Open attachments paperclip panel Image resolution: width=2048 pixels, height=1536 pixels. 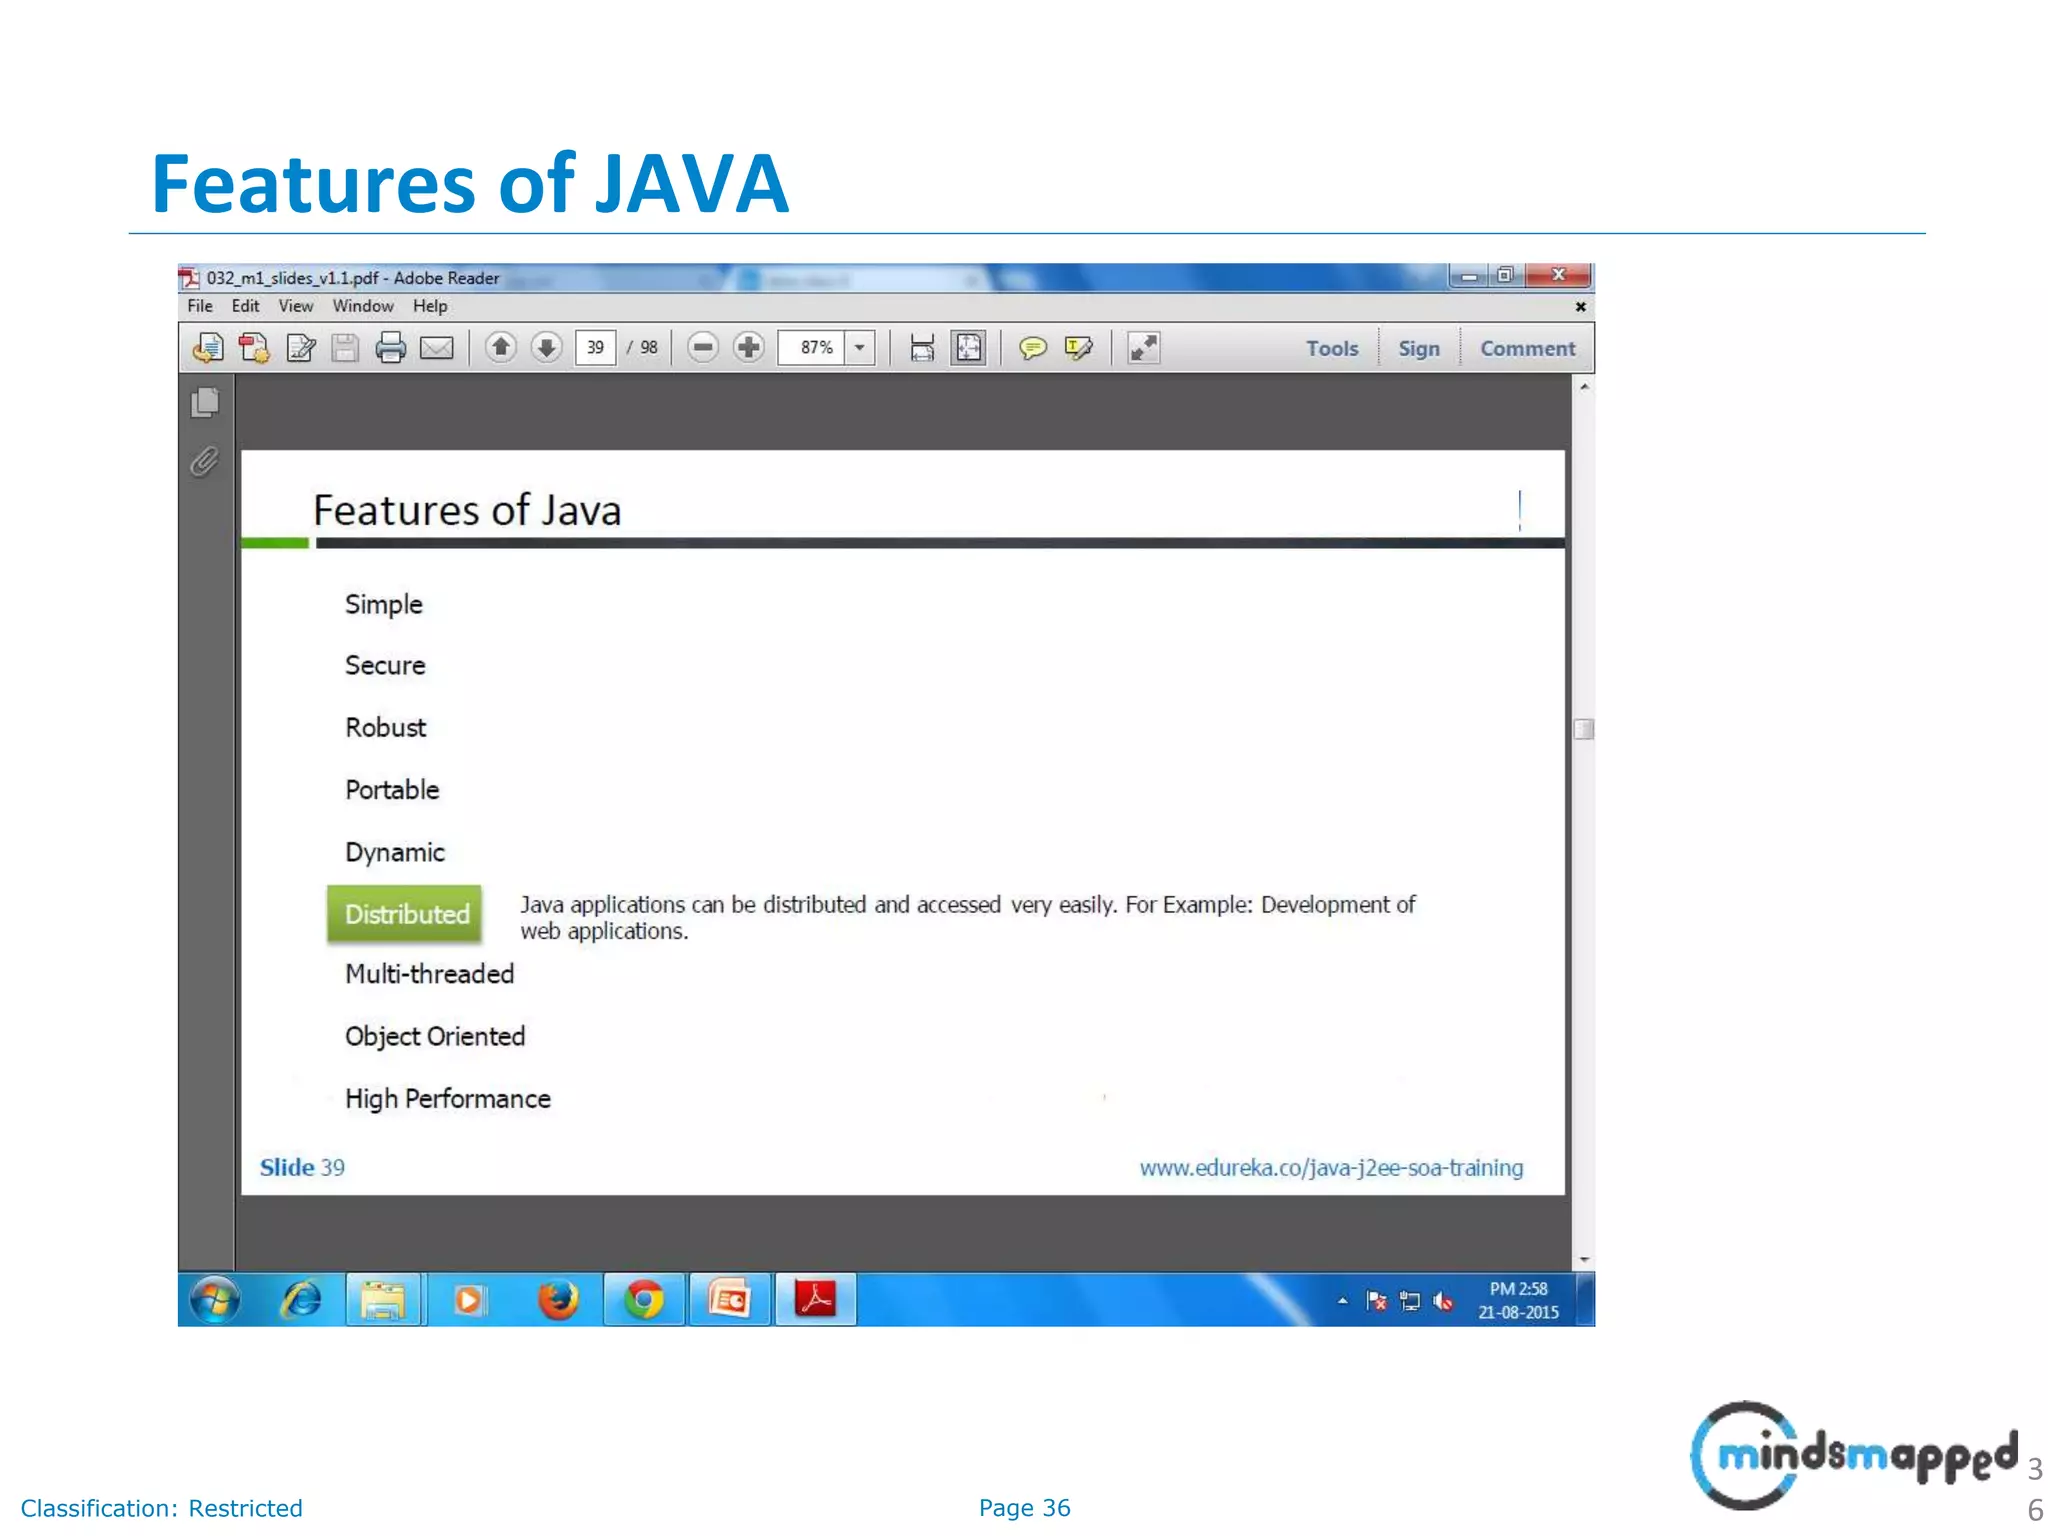pos(204,462)
